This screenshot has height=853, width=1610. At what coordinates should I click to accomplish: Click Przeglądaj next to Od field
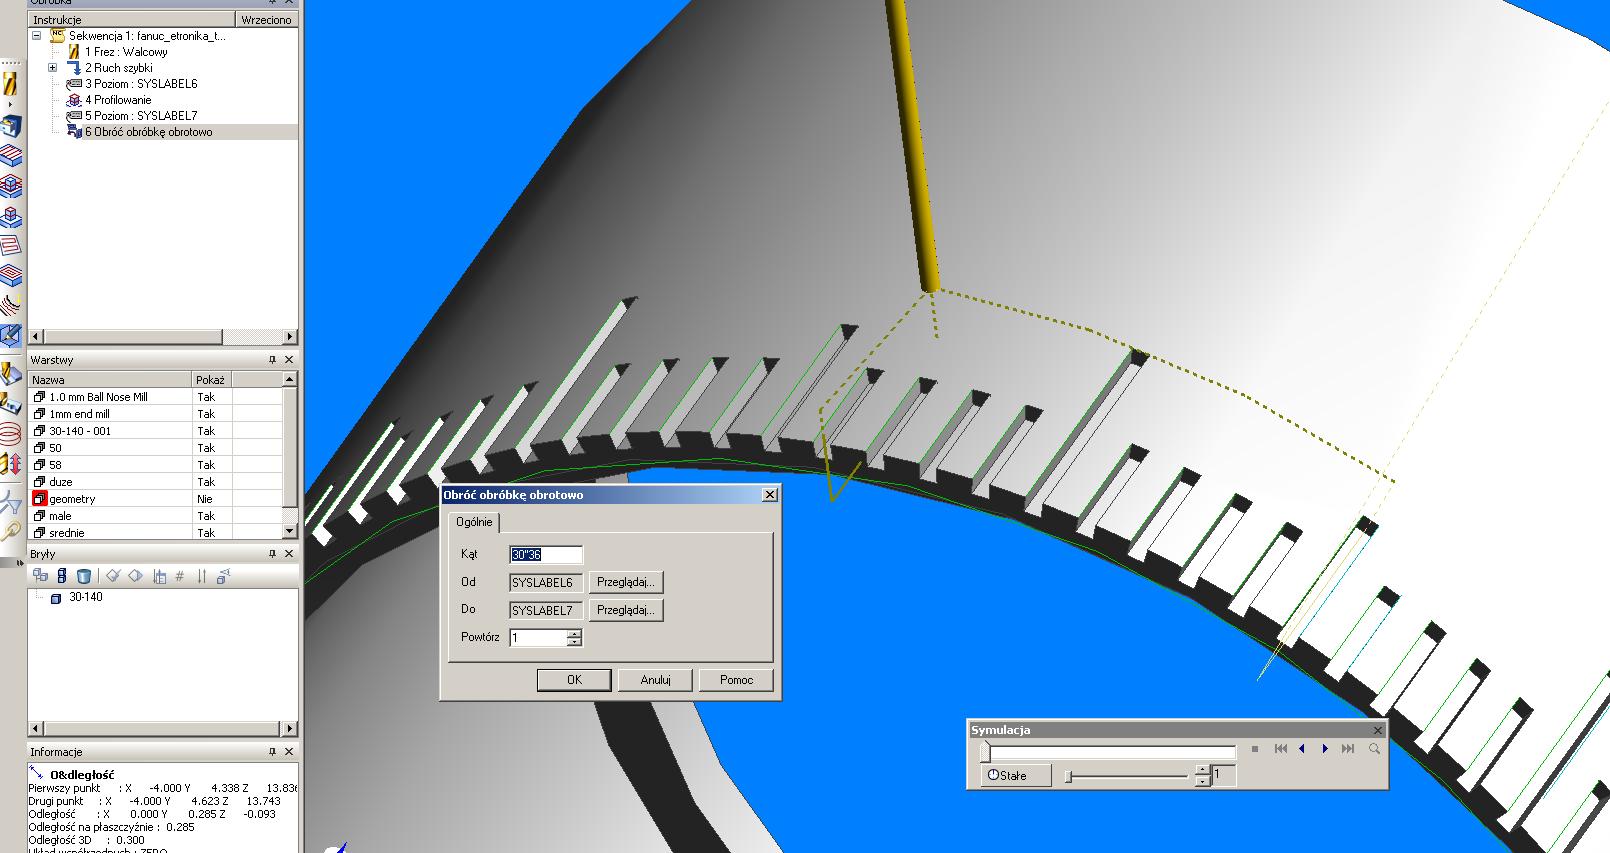(625, 582)
